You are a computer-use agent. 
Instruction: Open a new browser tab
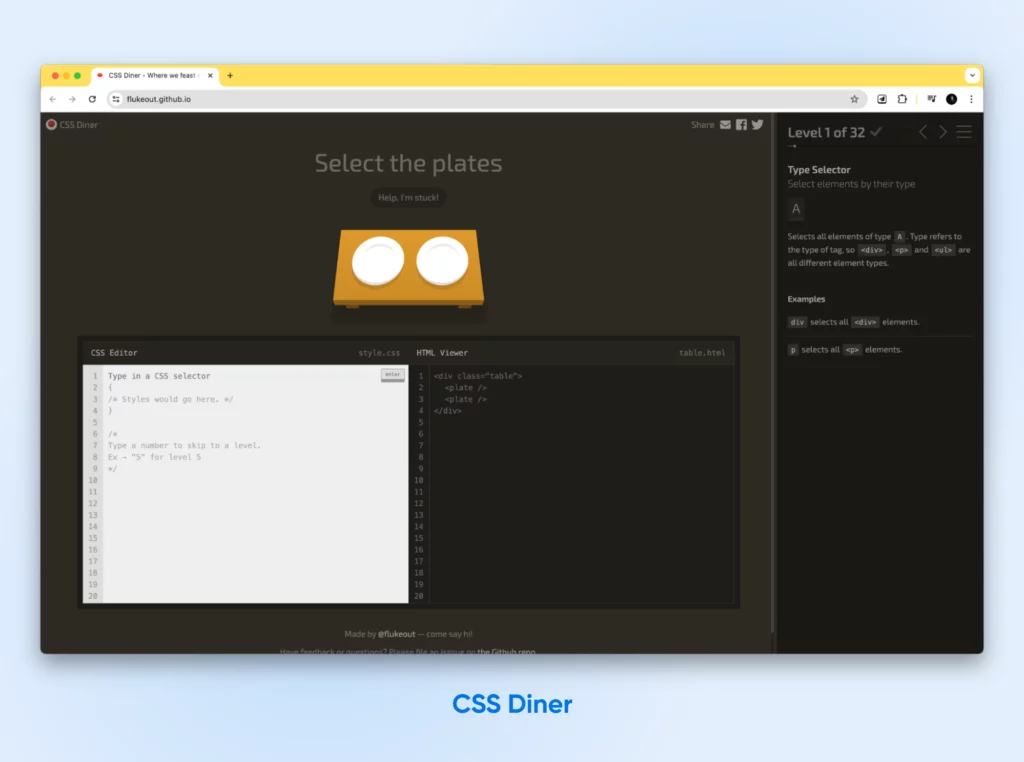coord(230,75)
